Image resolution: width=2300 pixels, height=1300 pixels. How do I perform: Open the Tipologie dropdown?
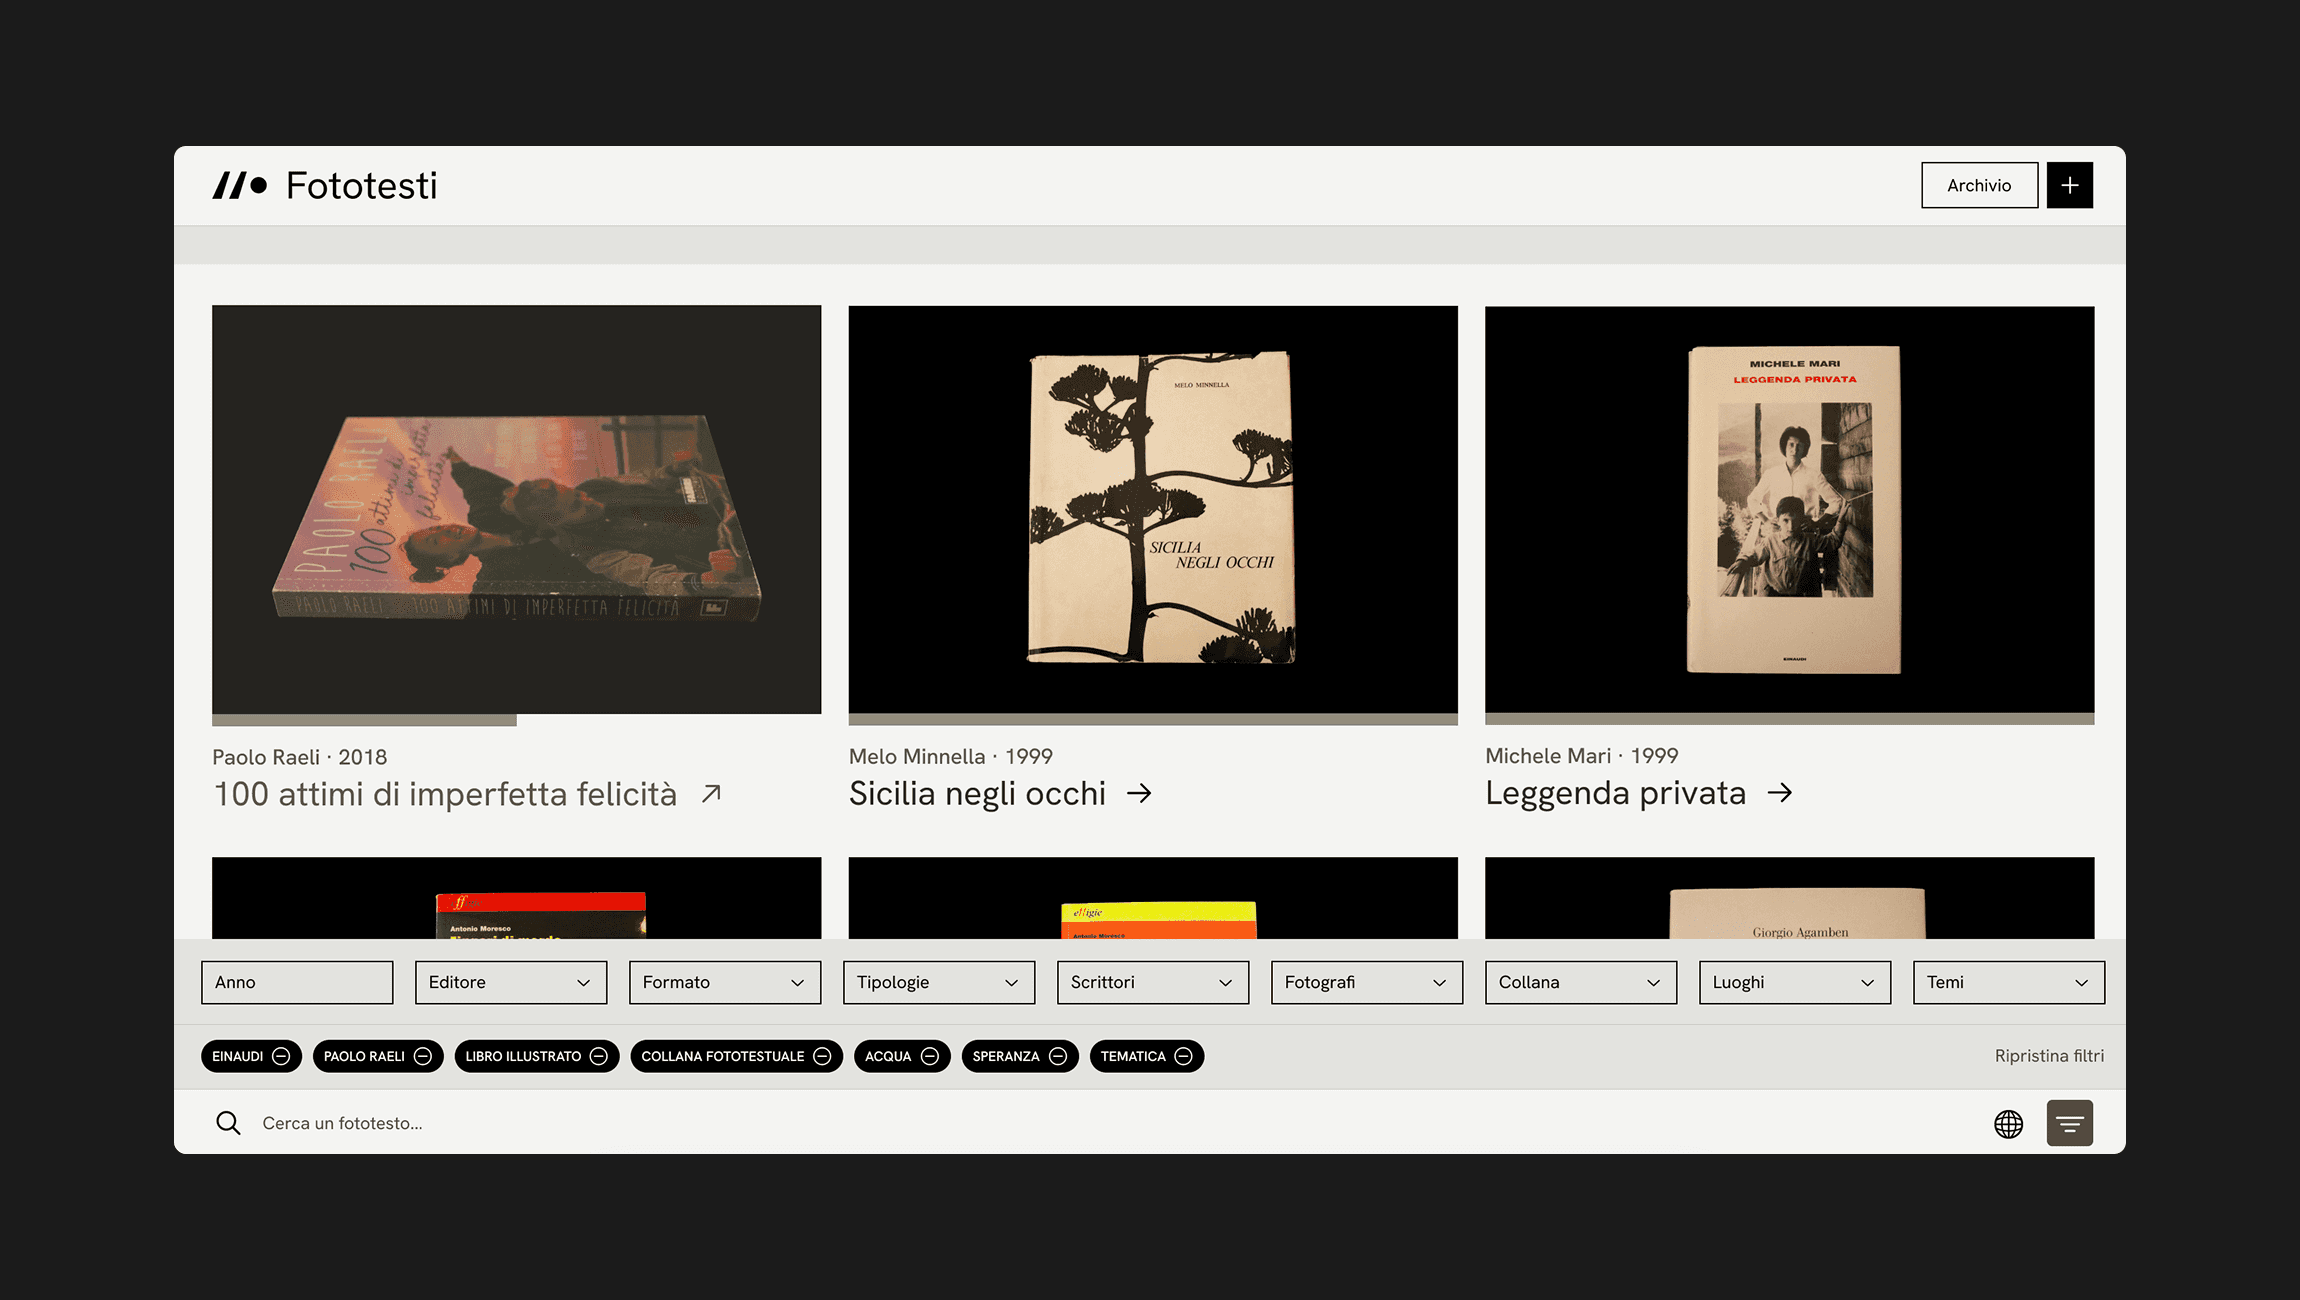click(x=939, y=982)
